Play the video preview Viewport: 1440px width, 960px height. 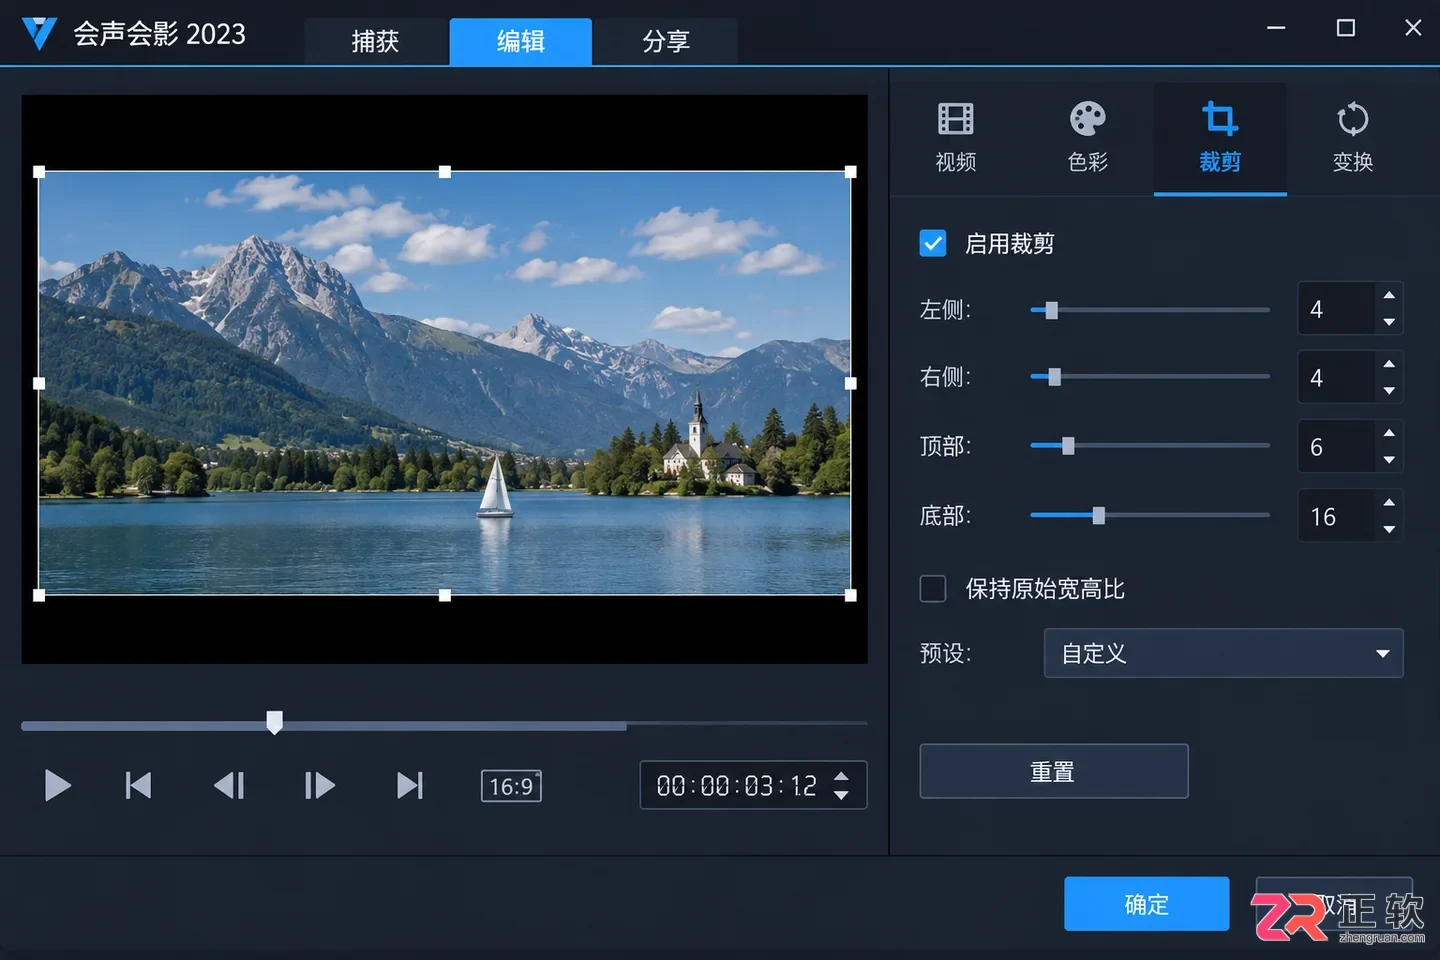pos(58,786)
